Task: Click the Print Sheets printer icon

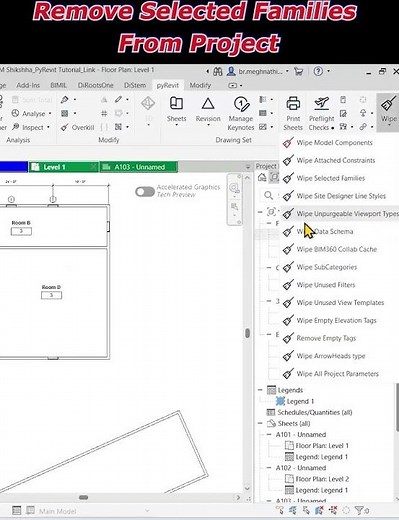Action: click(293, 104)
